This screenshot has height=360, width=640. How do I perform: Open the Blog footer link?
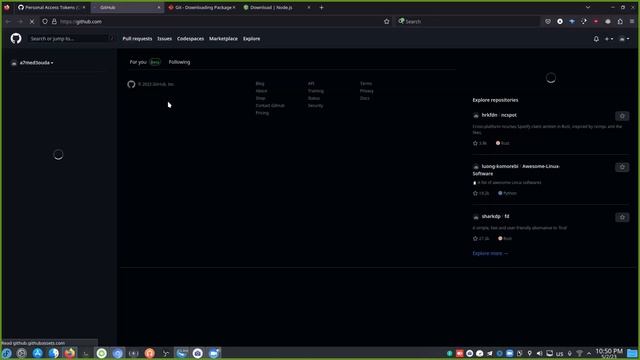pos(260,84)
